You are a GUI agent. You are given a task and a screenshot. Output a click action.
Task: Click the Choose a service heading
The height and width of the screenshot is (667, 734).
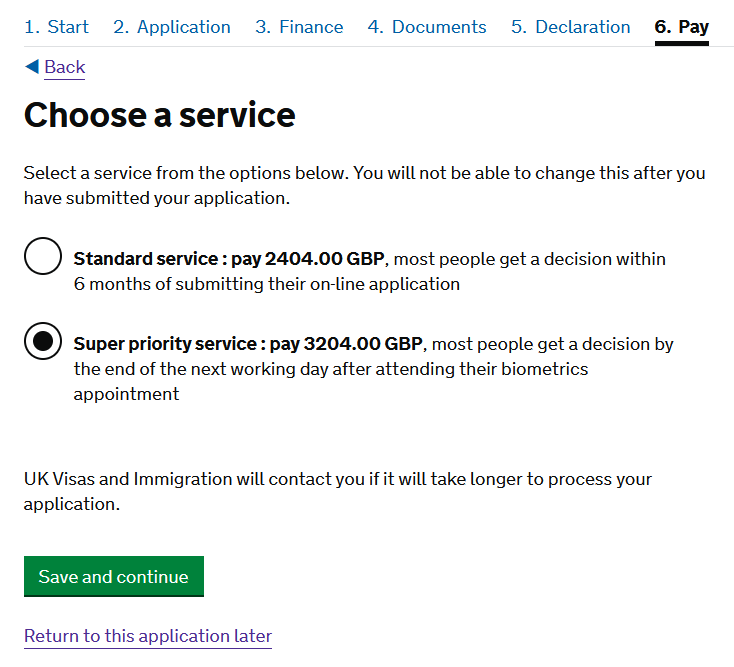(160, 115)
